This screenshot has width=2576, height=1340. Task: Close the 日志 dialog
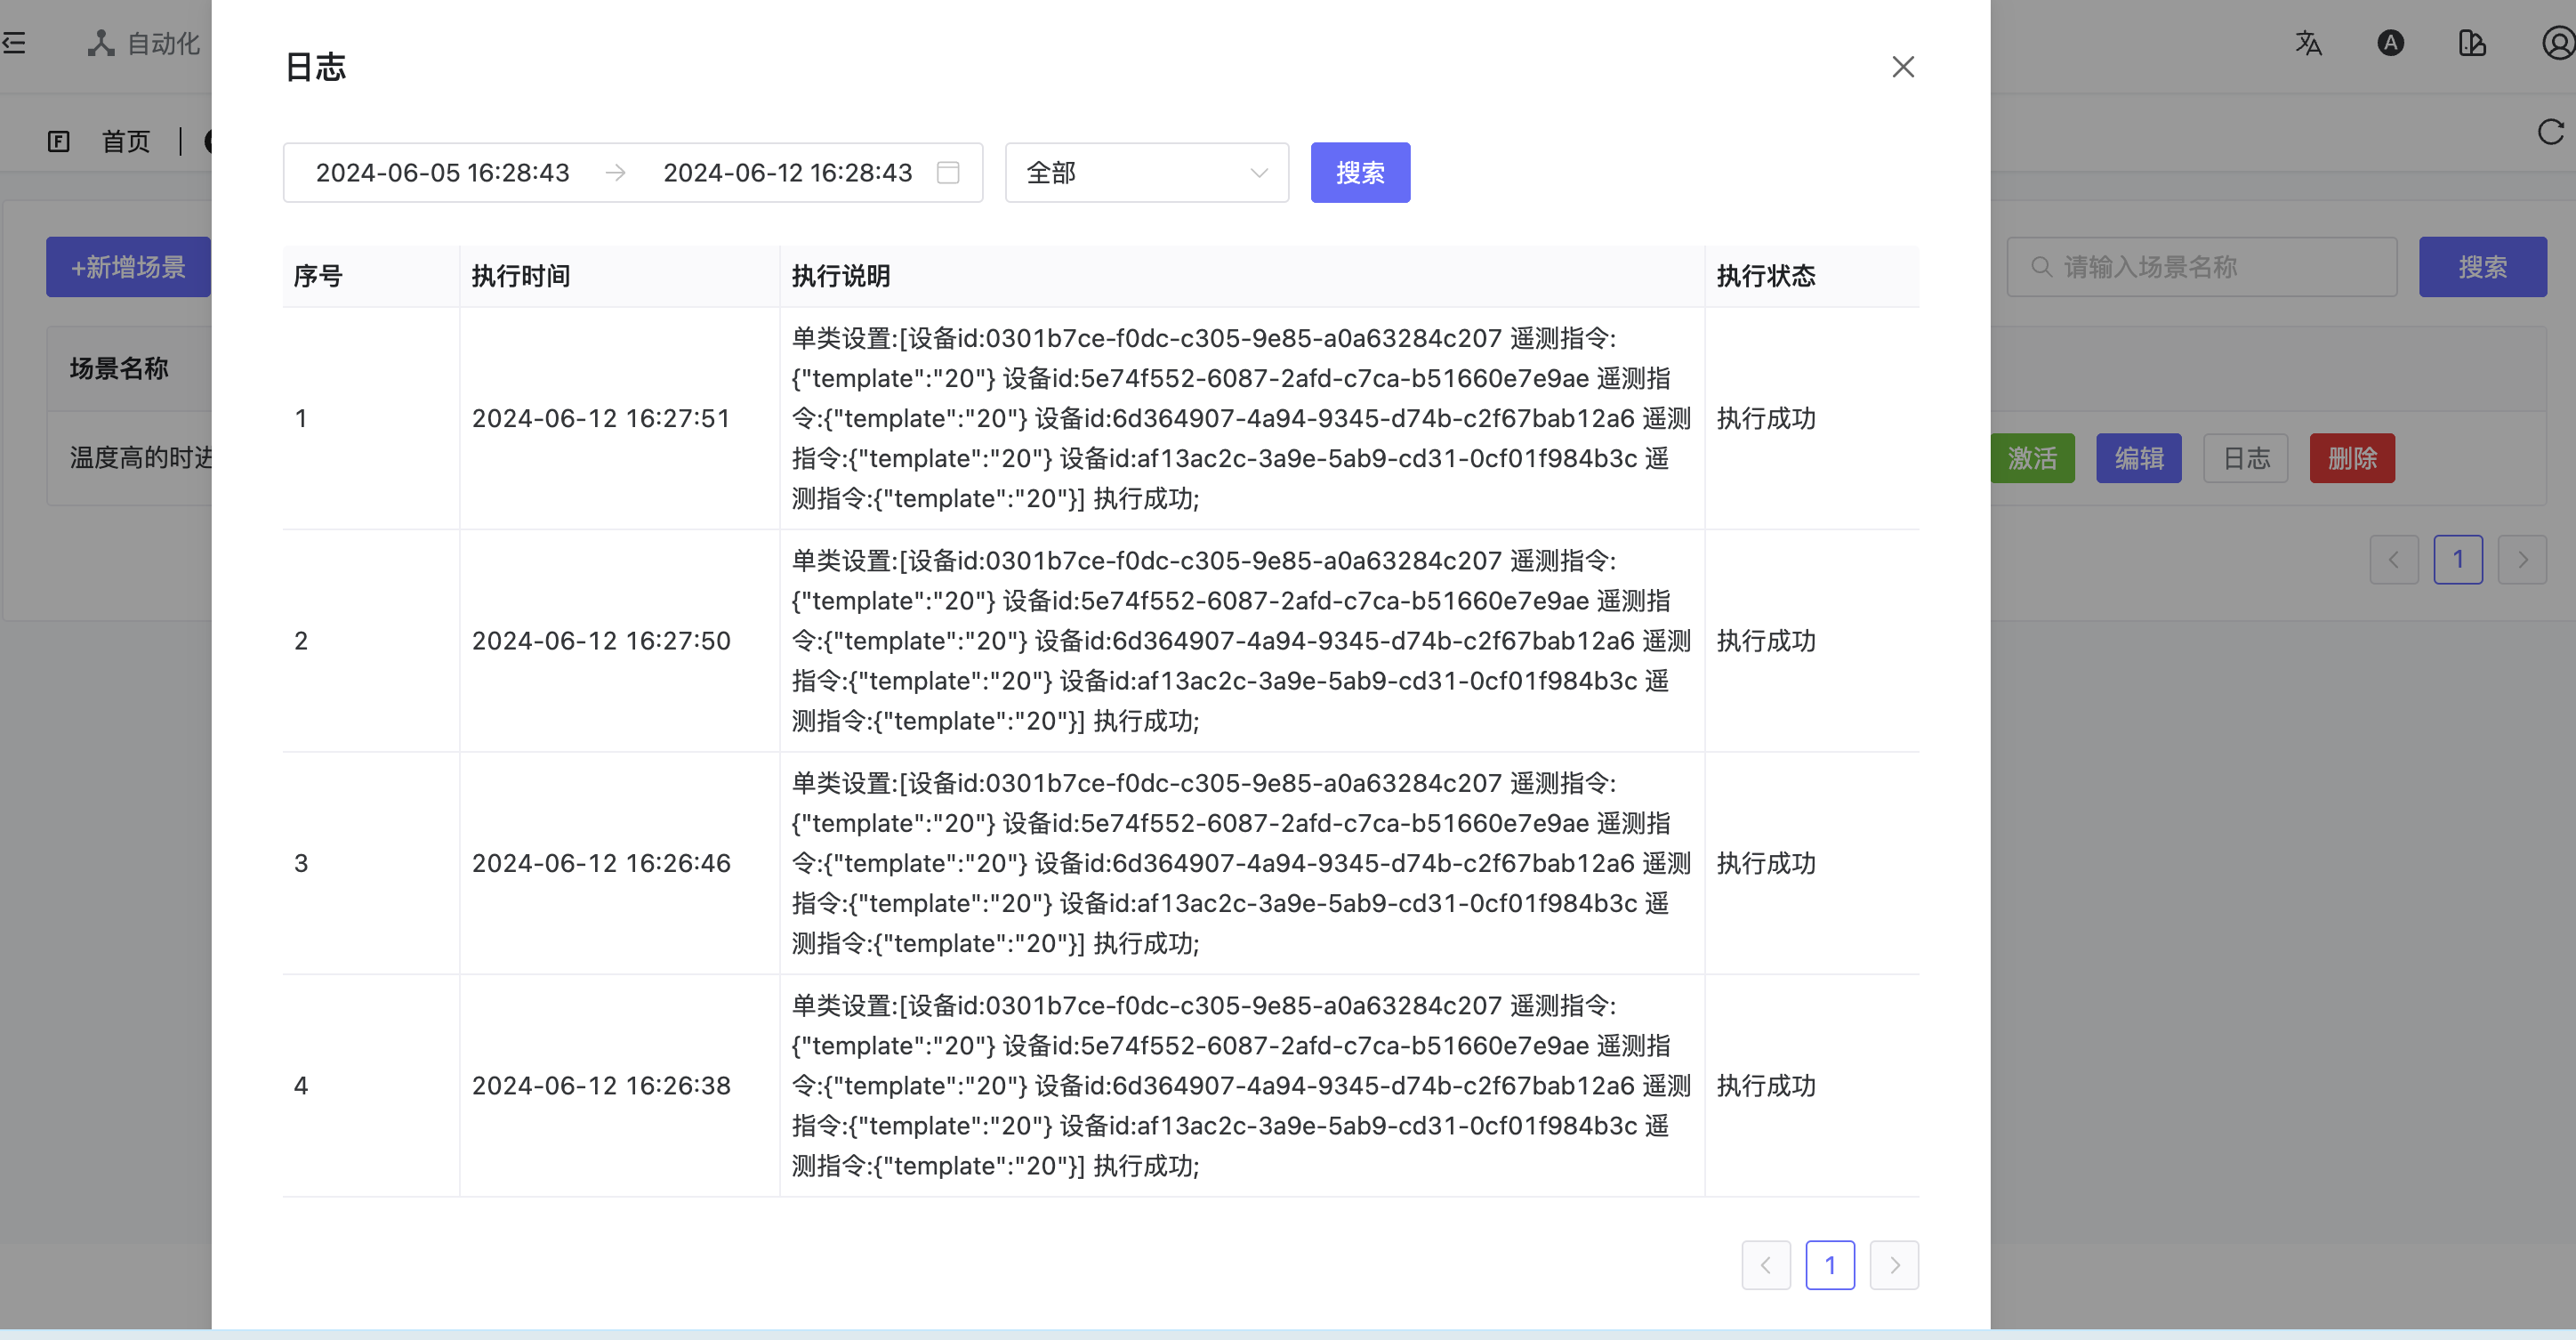coord(1903,66)
